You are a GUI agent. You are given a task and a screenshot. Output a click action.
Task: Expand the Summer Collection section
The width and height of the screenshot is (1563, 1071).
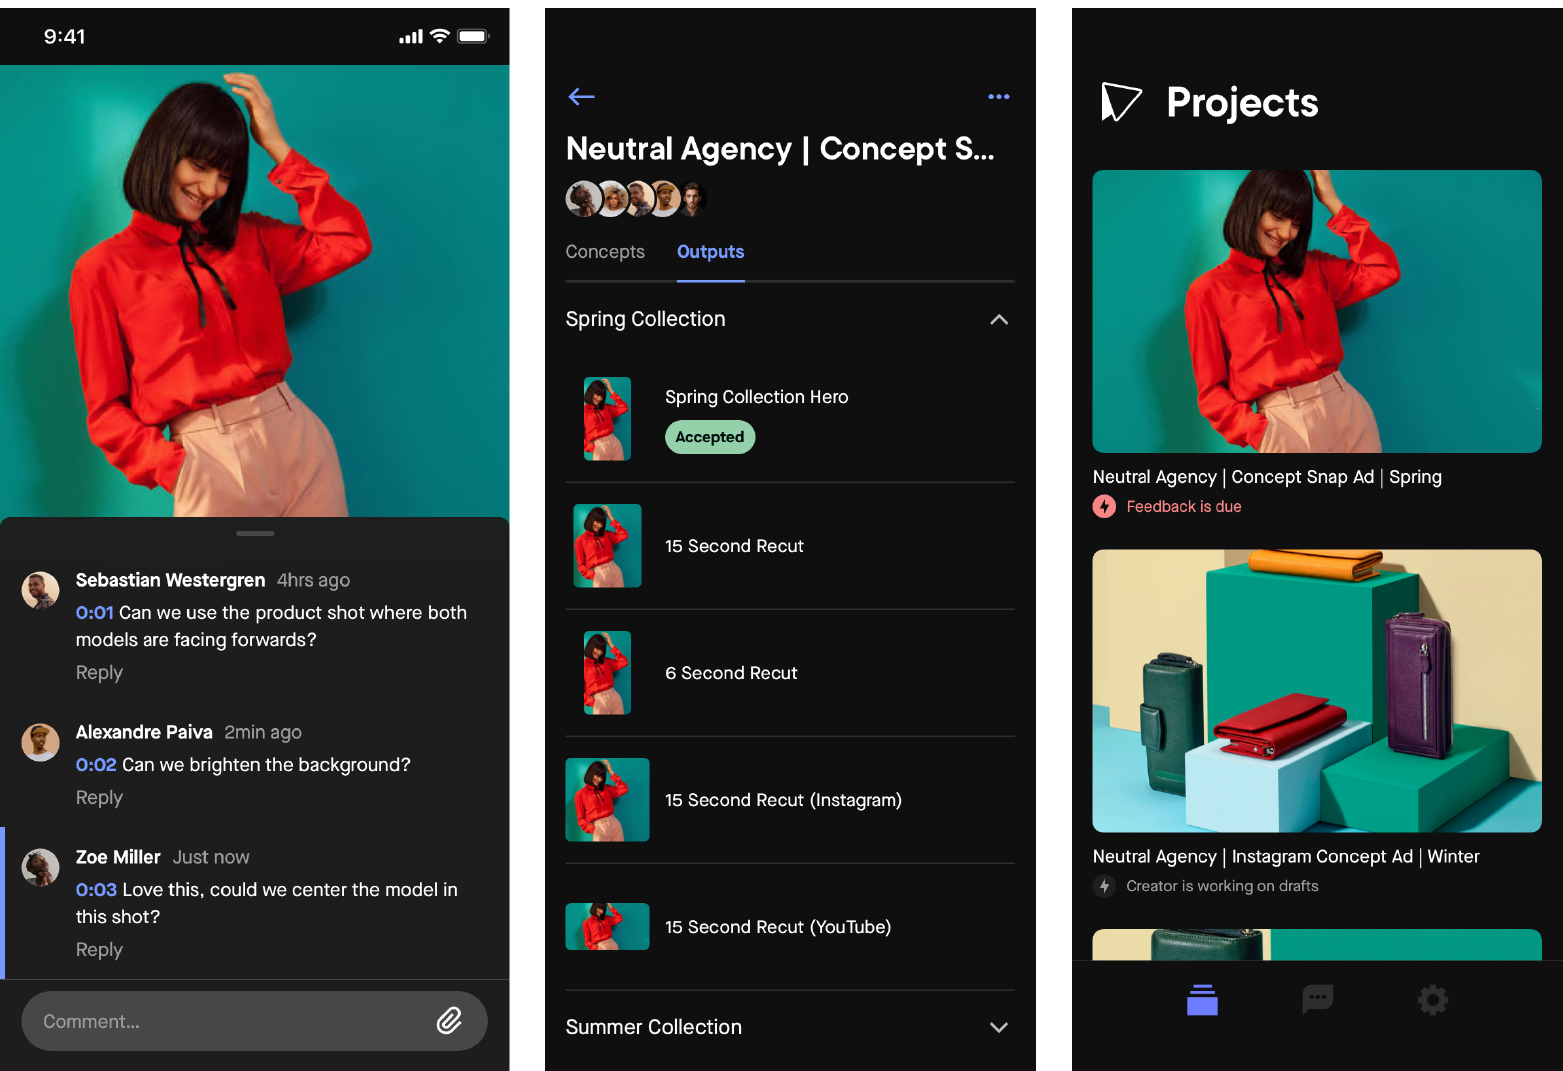point(998,1027)
